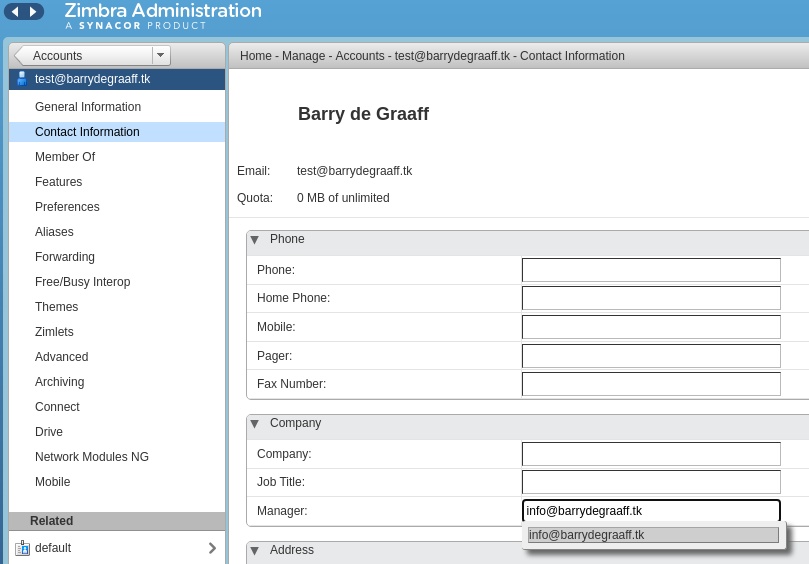
Task: Click the default COS icon under Related
Action: [22, 548]
